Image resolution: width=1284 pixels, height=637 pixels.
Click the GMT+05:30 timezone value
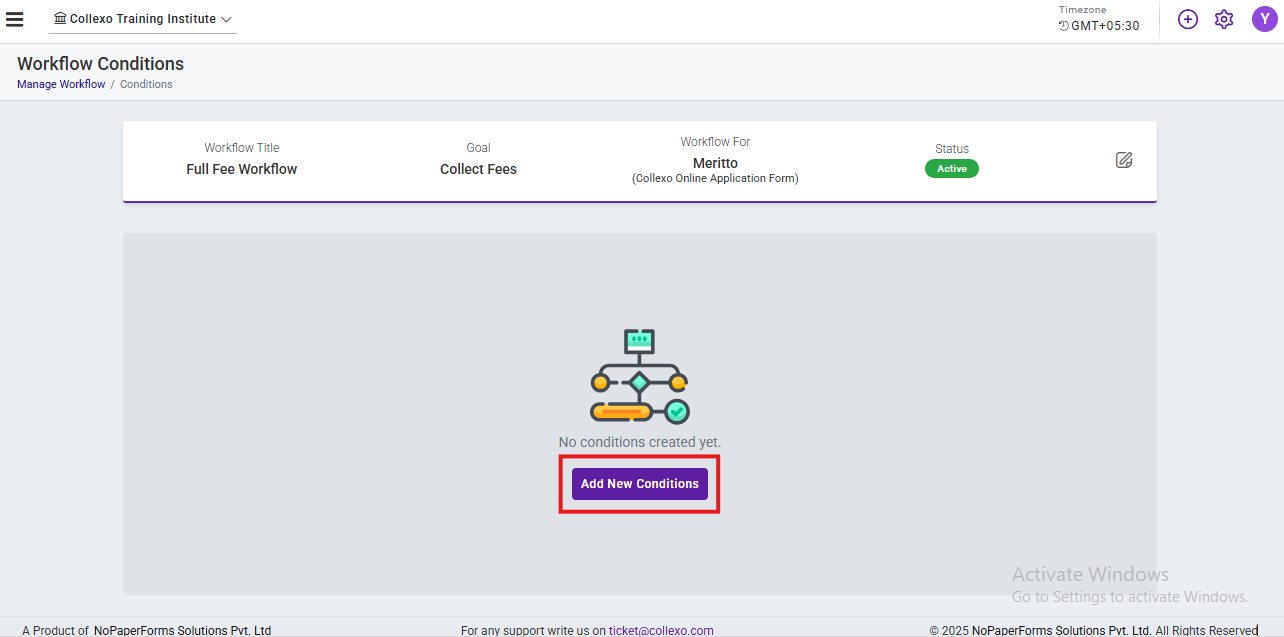(x=1105, y=26)
